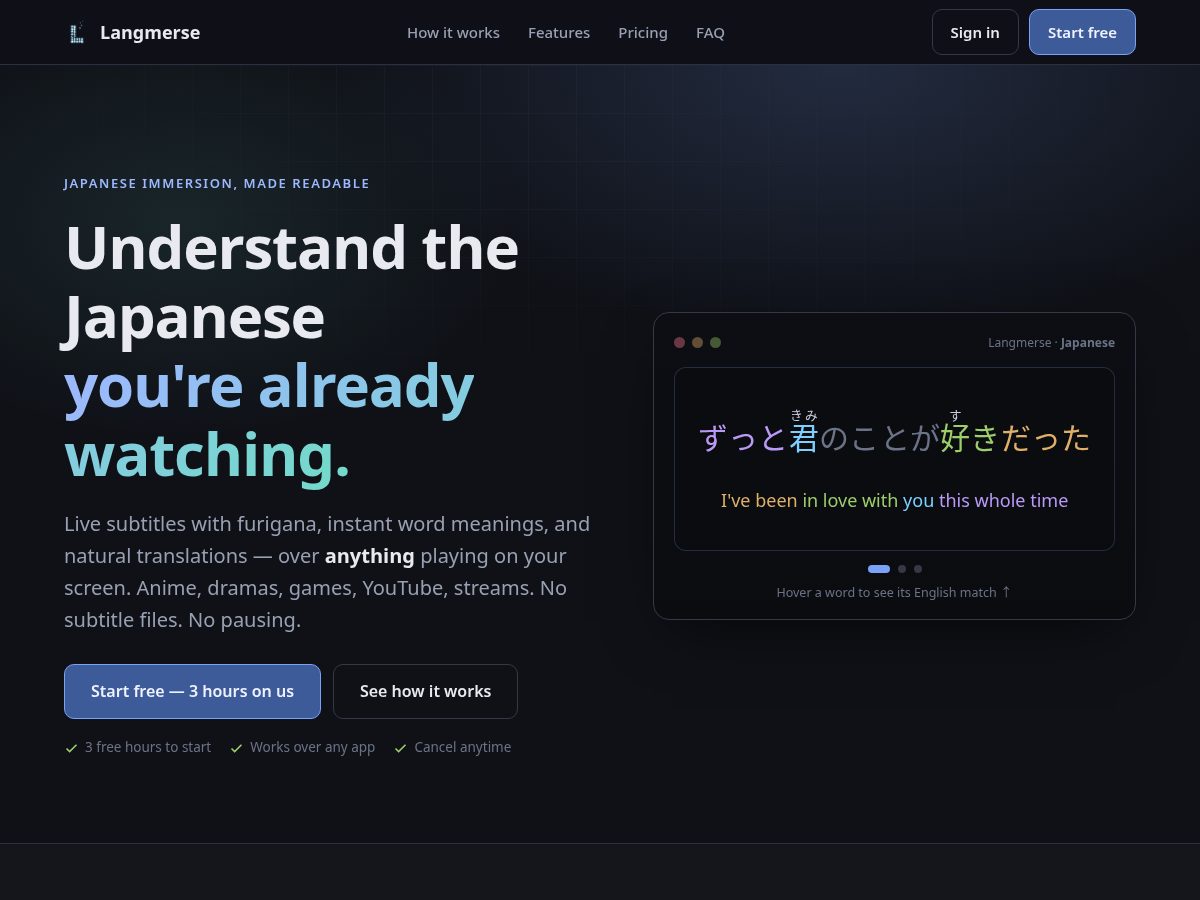Image resolution: width=1200 pixels, height=900 pixels.
Task: Click English words this whole time
Action: (1003, 500)
